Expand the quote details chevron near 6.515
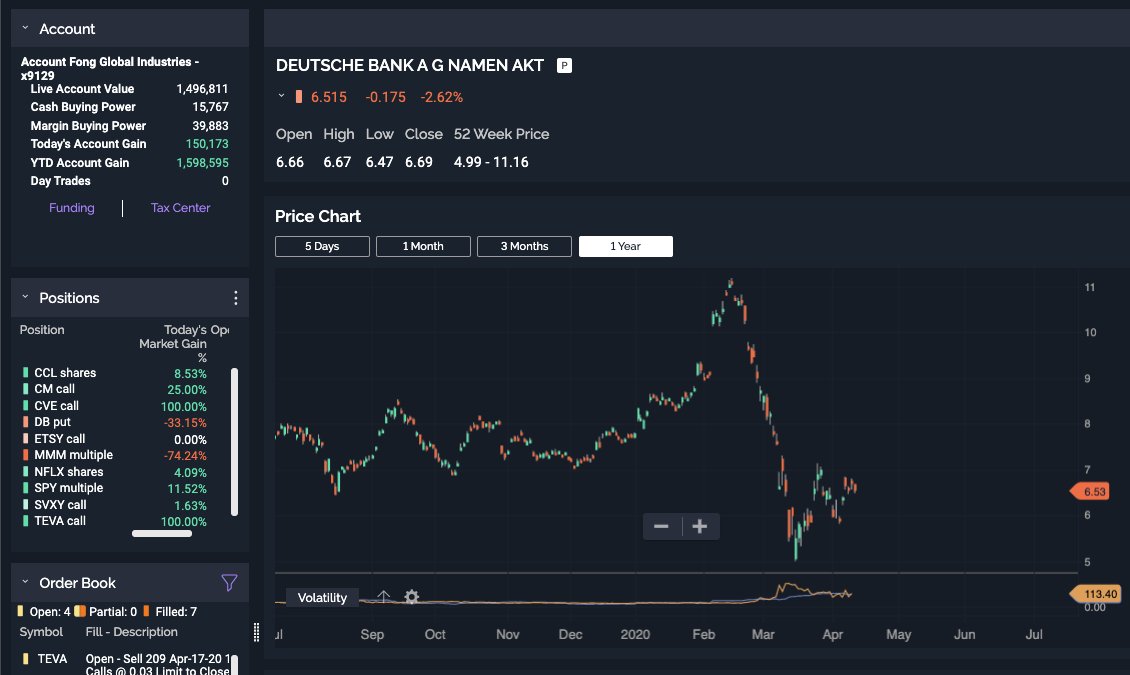Screen dimensions: 1130x675 (281, 96)
